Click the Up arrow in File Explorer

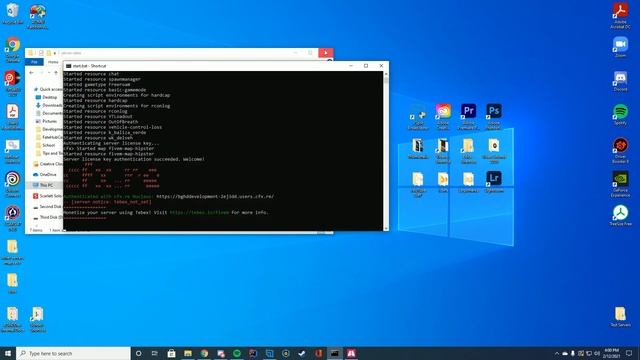[56, 73]
